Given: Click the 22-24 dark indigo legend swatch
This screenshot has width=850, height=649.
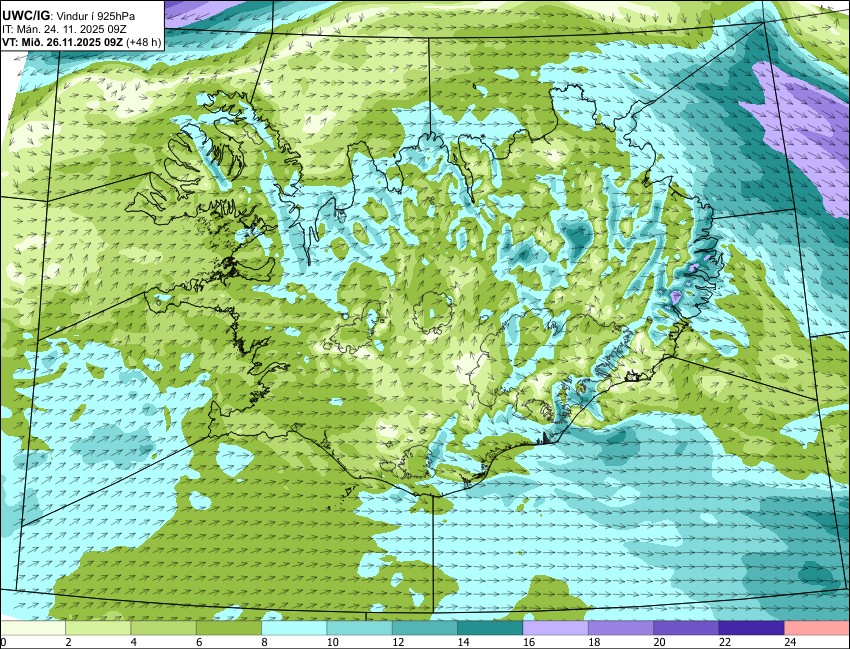Looking at the screenshot, I should tap(751, 628).
